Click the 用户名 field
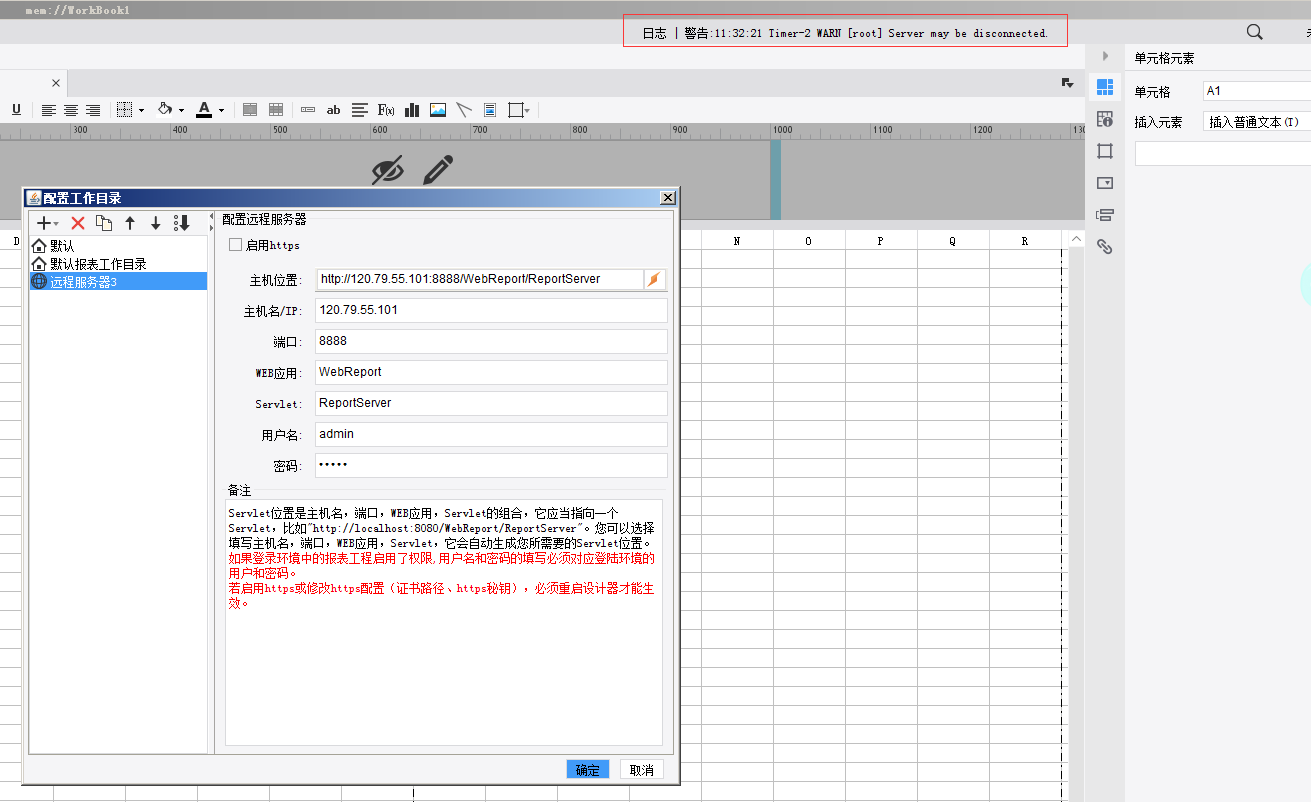Screen dimensions: 1311x802 [491, 434]
